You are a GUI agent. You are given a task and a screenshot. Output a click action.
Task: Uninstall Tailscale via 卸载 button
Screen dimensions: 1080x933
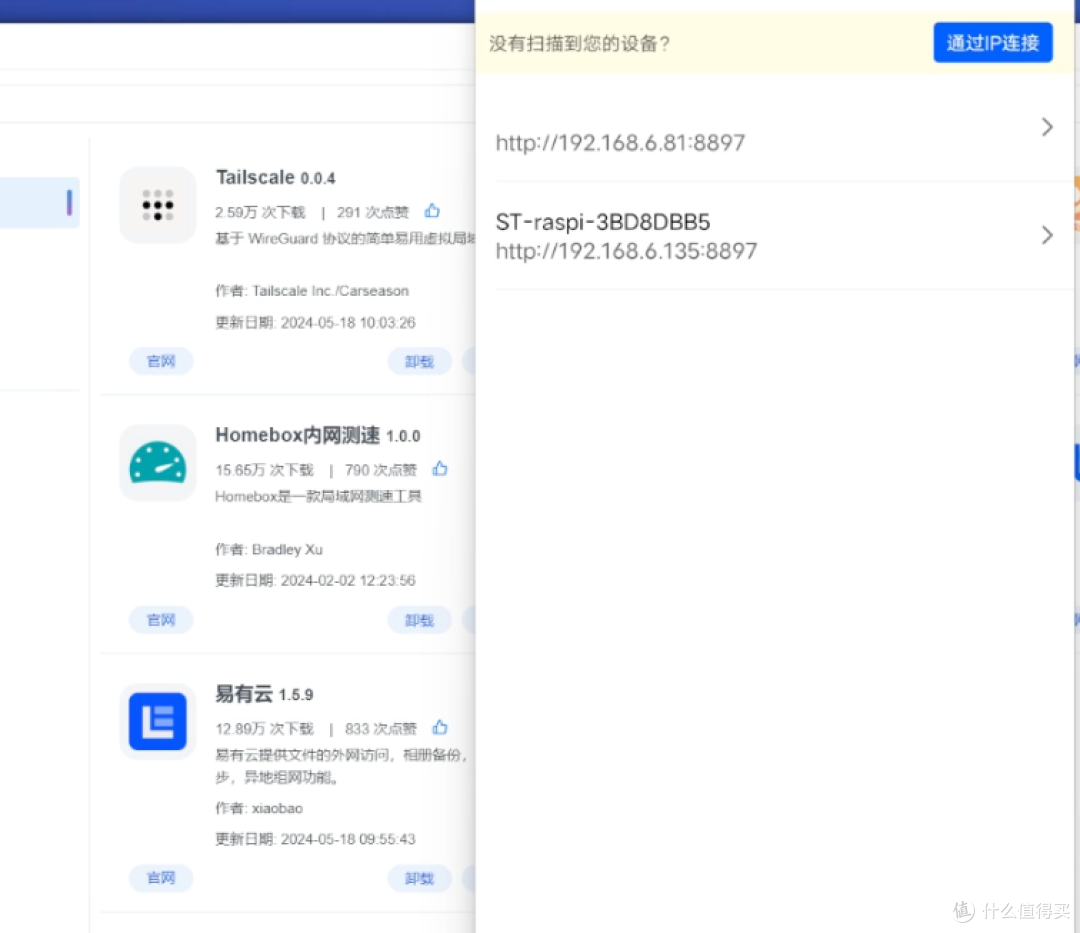click(x=419, y=361)
